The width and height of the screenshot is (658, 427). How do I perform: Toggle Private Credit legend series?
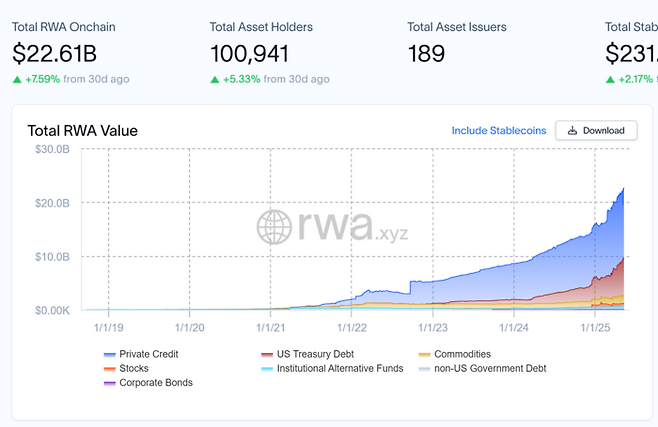145,354
